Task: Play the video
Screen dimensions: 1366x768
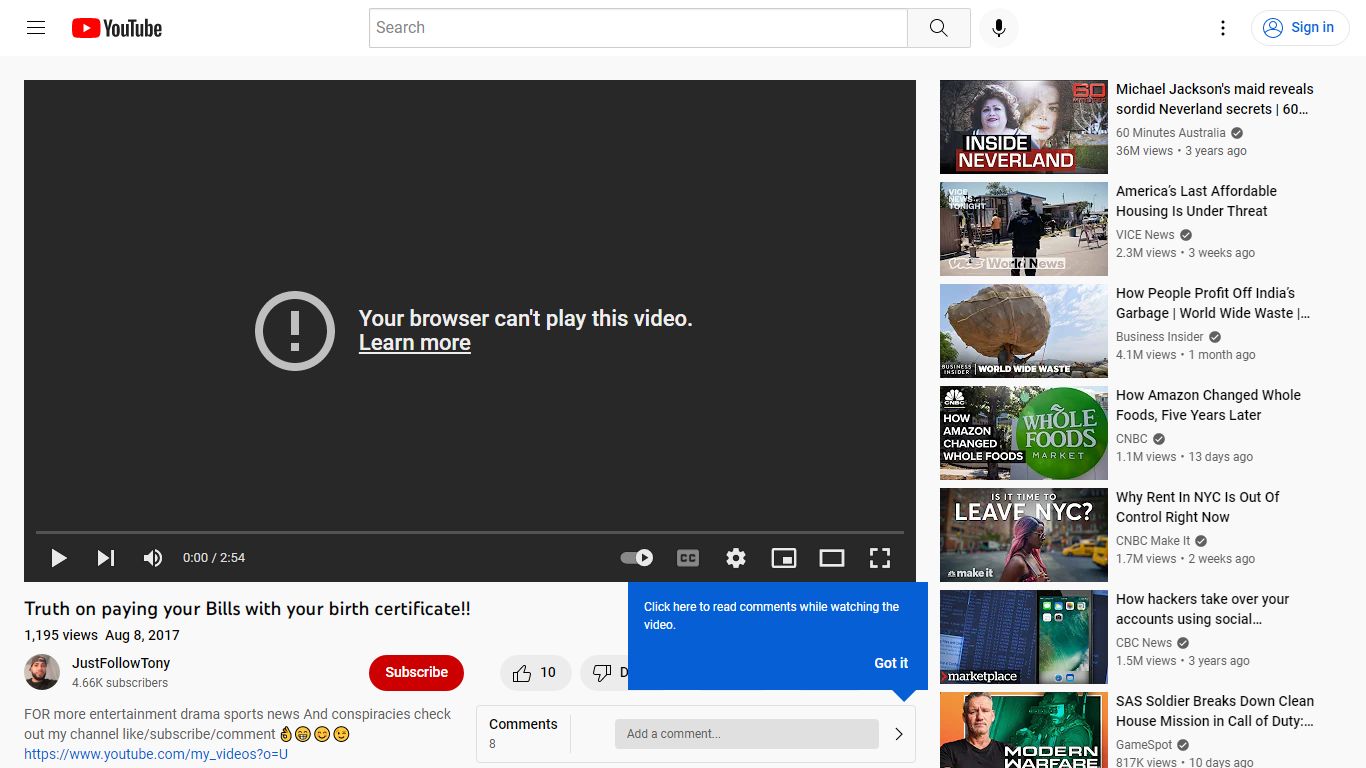Action: point(59,558)
